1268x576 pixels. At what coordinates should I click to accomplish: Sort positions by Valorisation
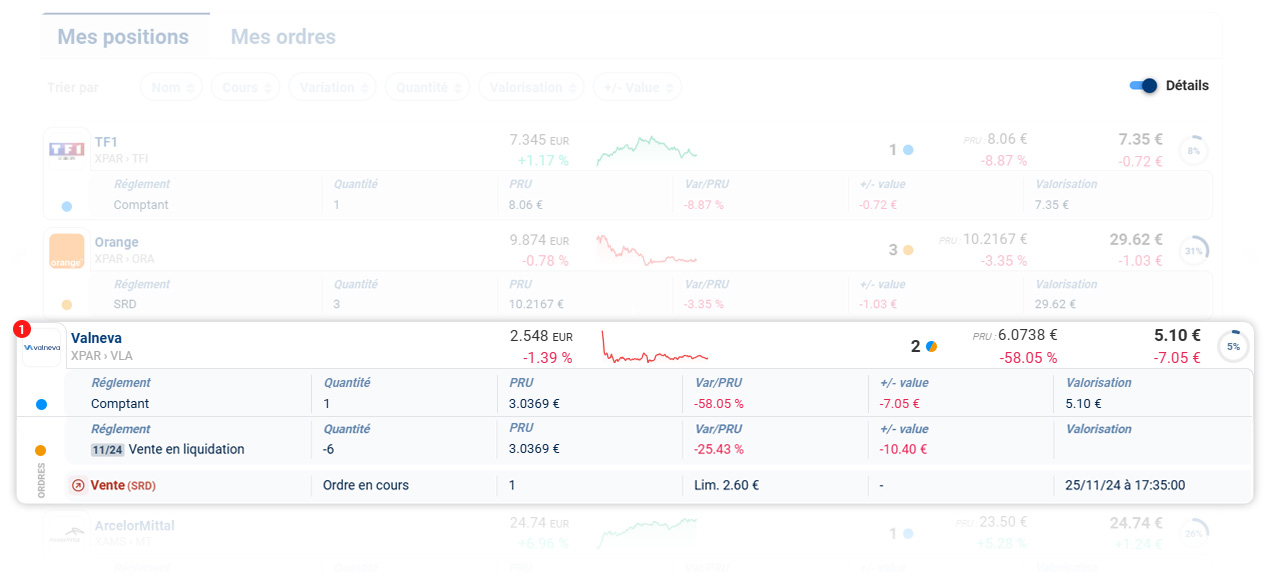(531, 87)
